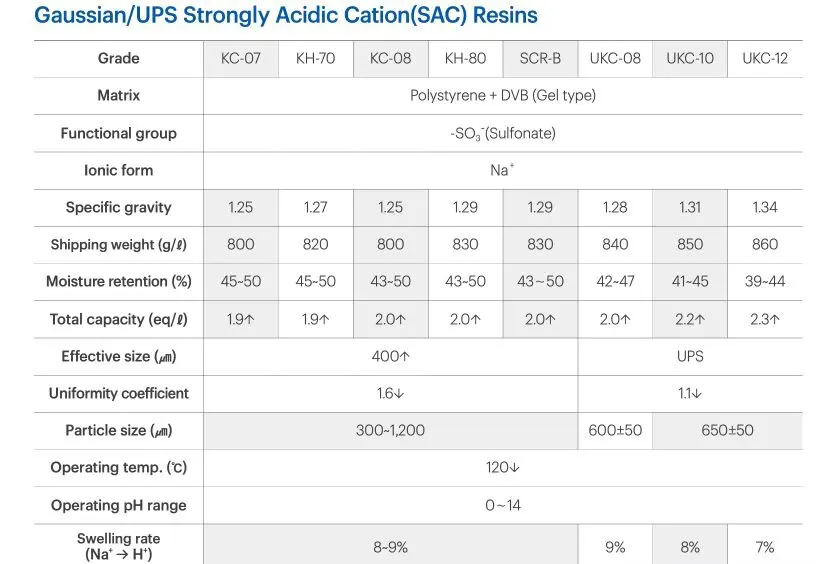
Task: Click the 600±50 particle size cell
Action: tap(615, 431)
